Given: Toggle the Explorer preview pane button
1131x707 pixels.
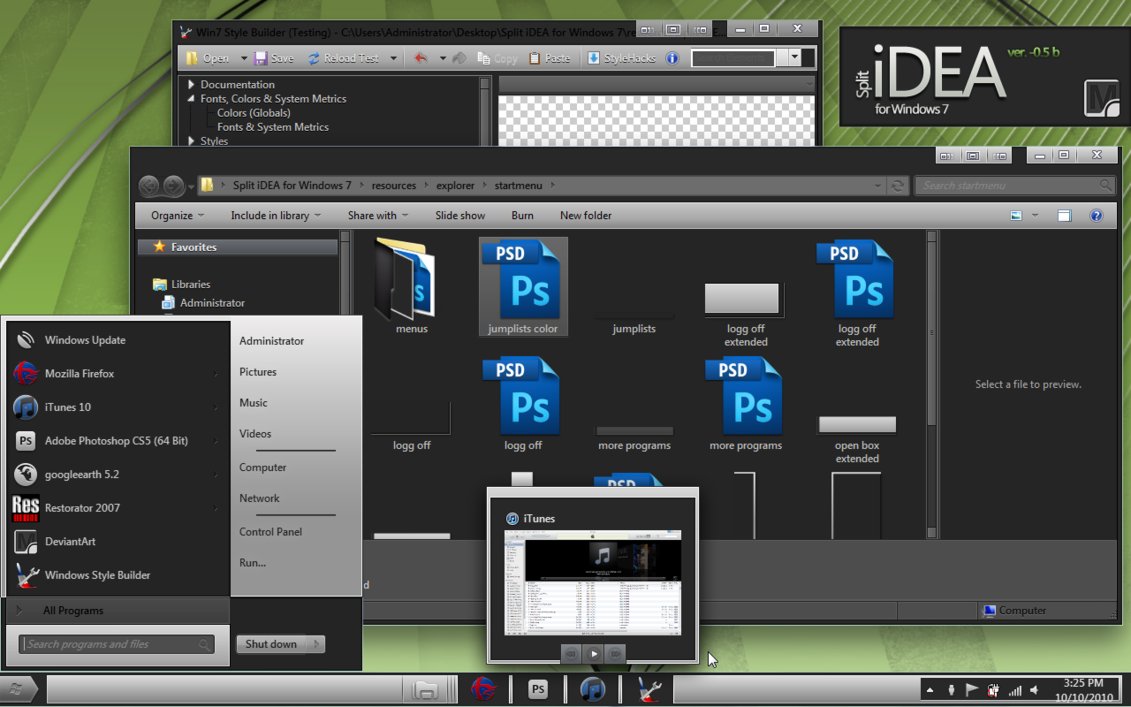Looking at the screenshot, I should 1064,216.
